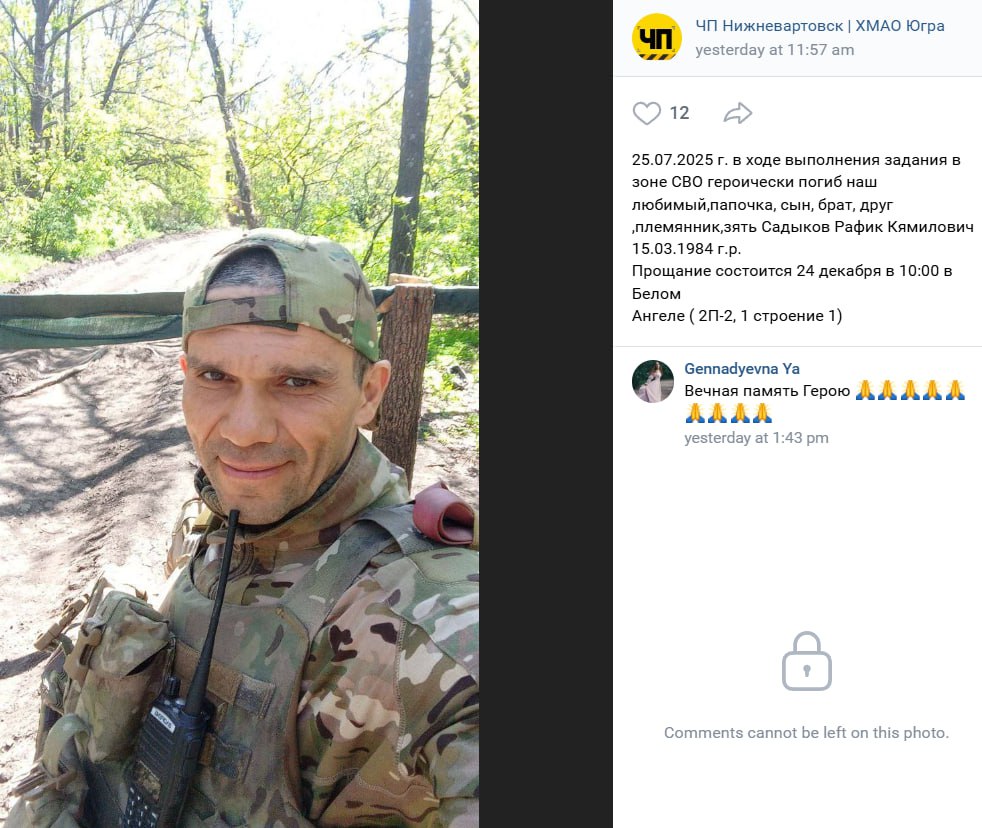Open the ЧП community avatar logo

click(x=656, y=38)
